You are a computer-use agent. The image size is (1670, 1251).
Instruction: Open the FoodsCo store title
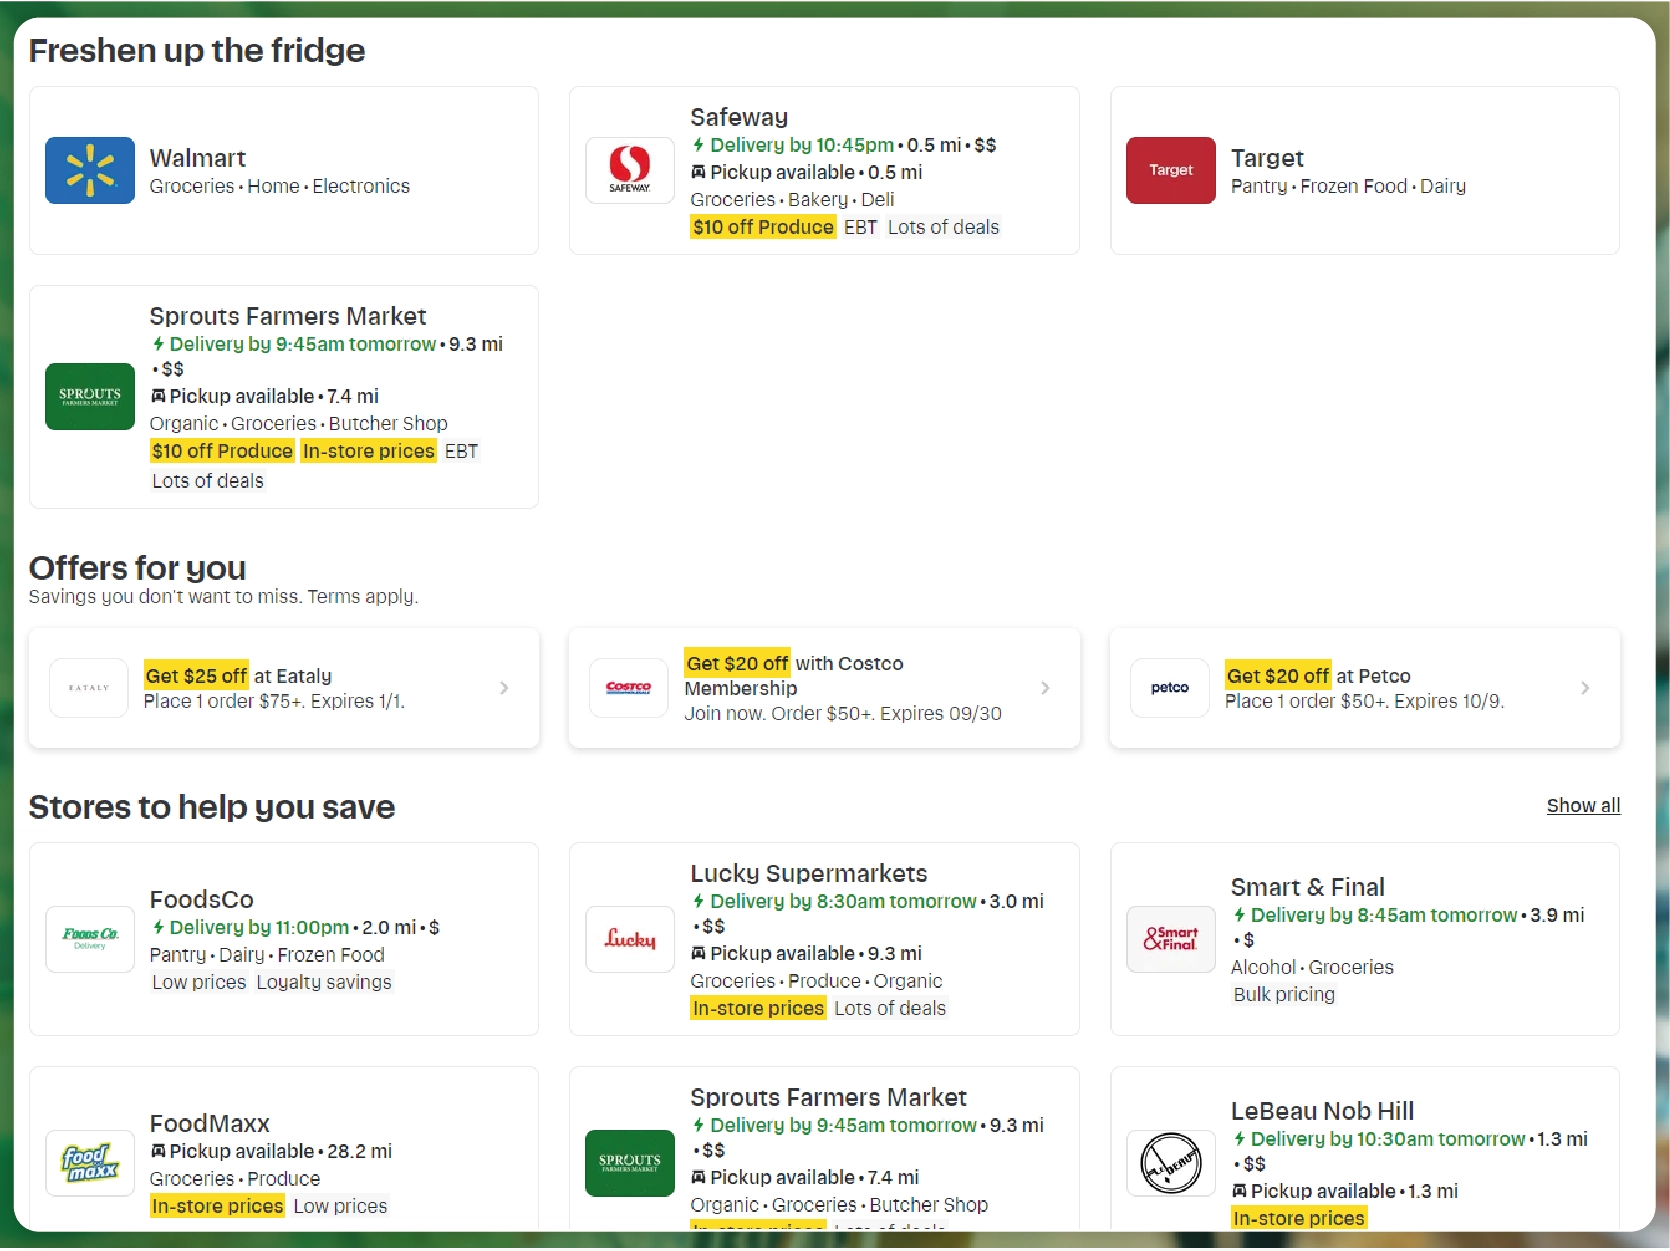coord(201,899)
